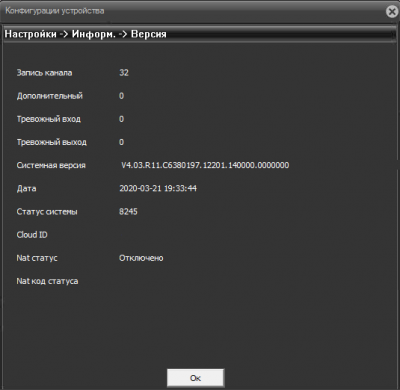The image size is (400, 390).
Task: Click the Тревожный выход value 0
Action: pos(121,142)
